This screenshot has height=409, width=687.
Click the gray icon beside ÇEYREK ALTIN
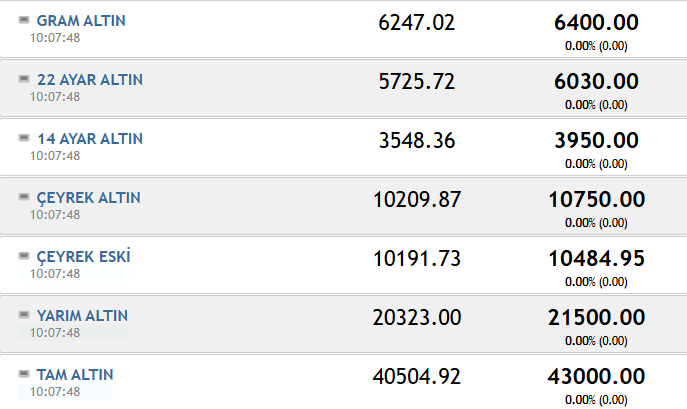point(24,197)
